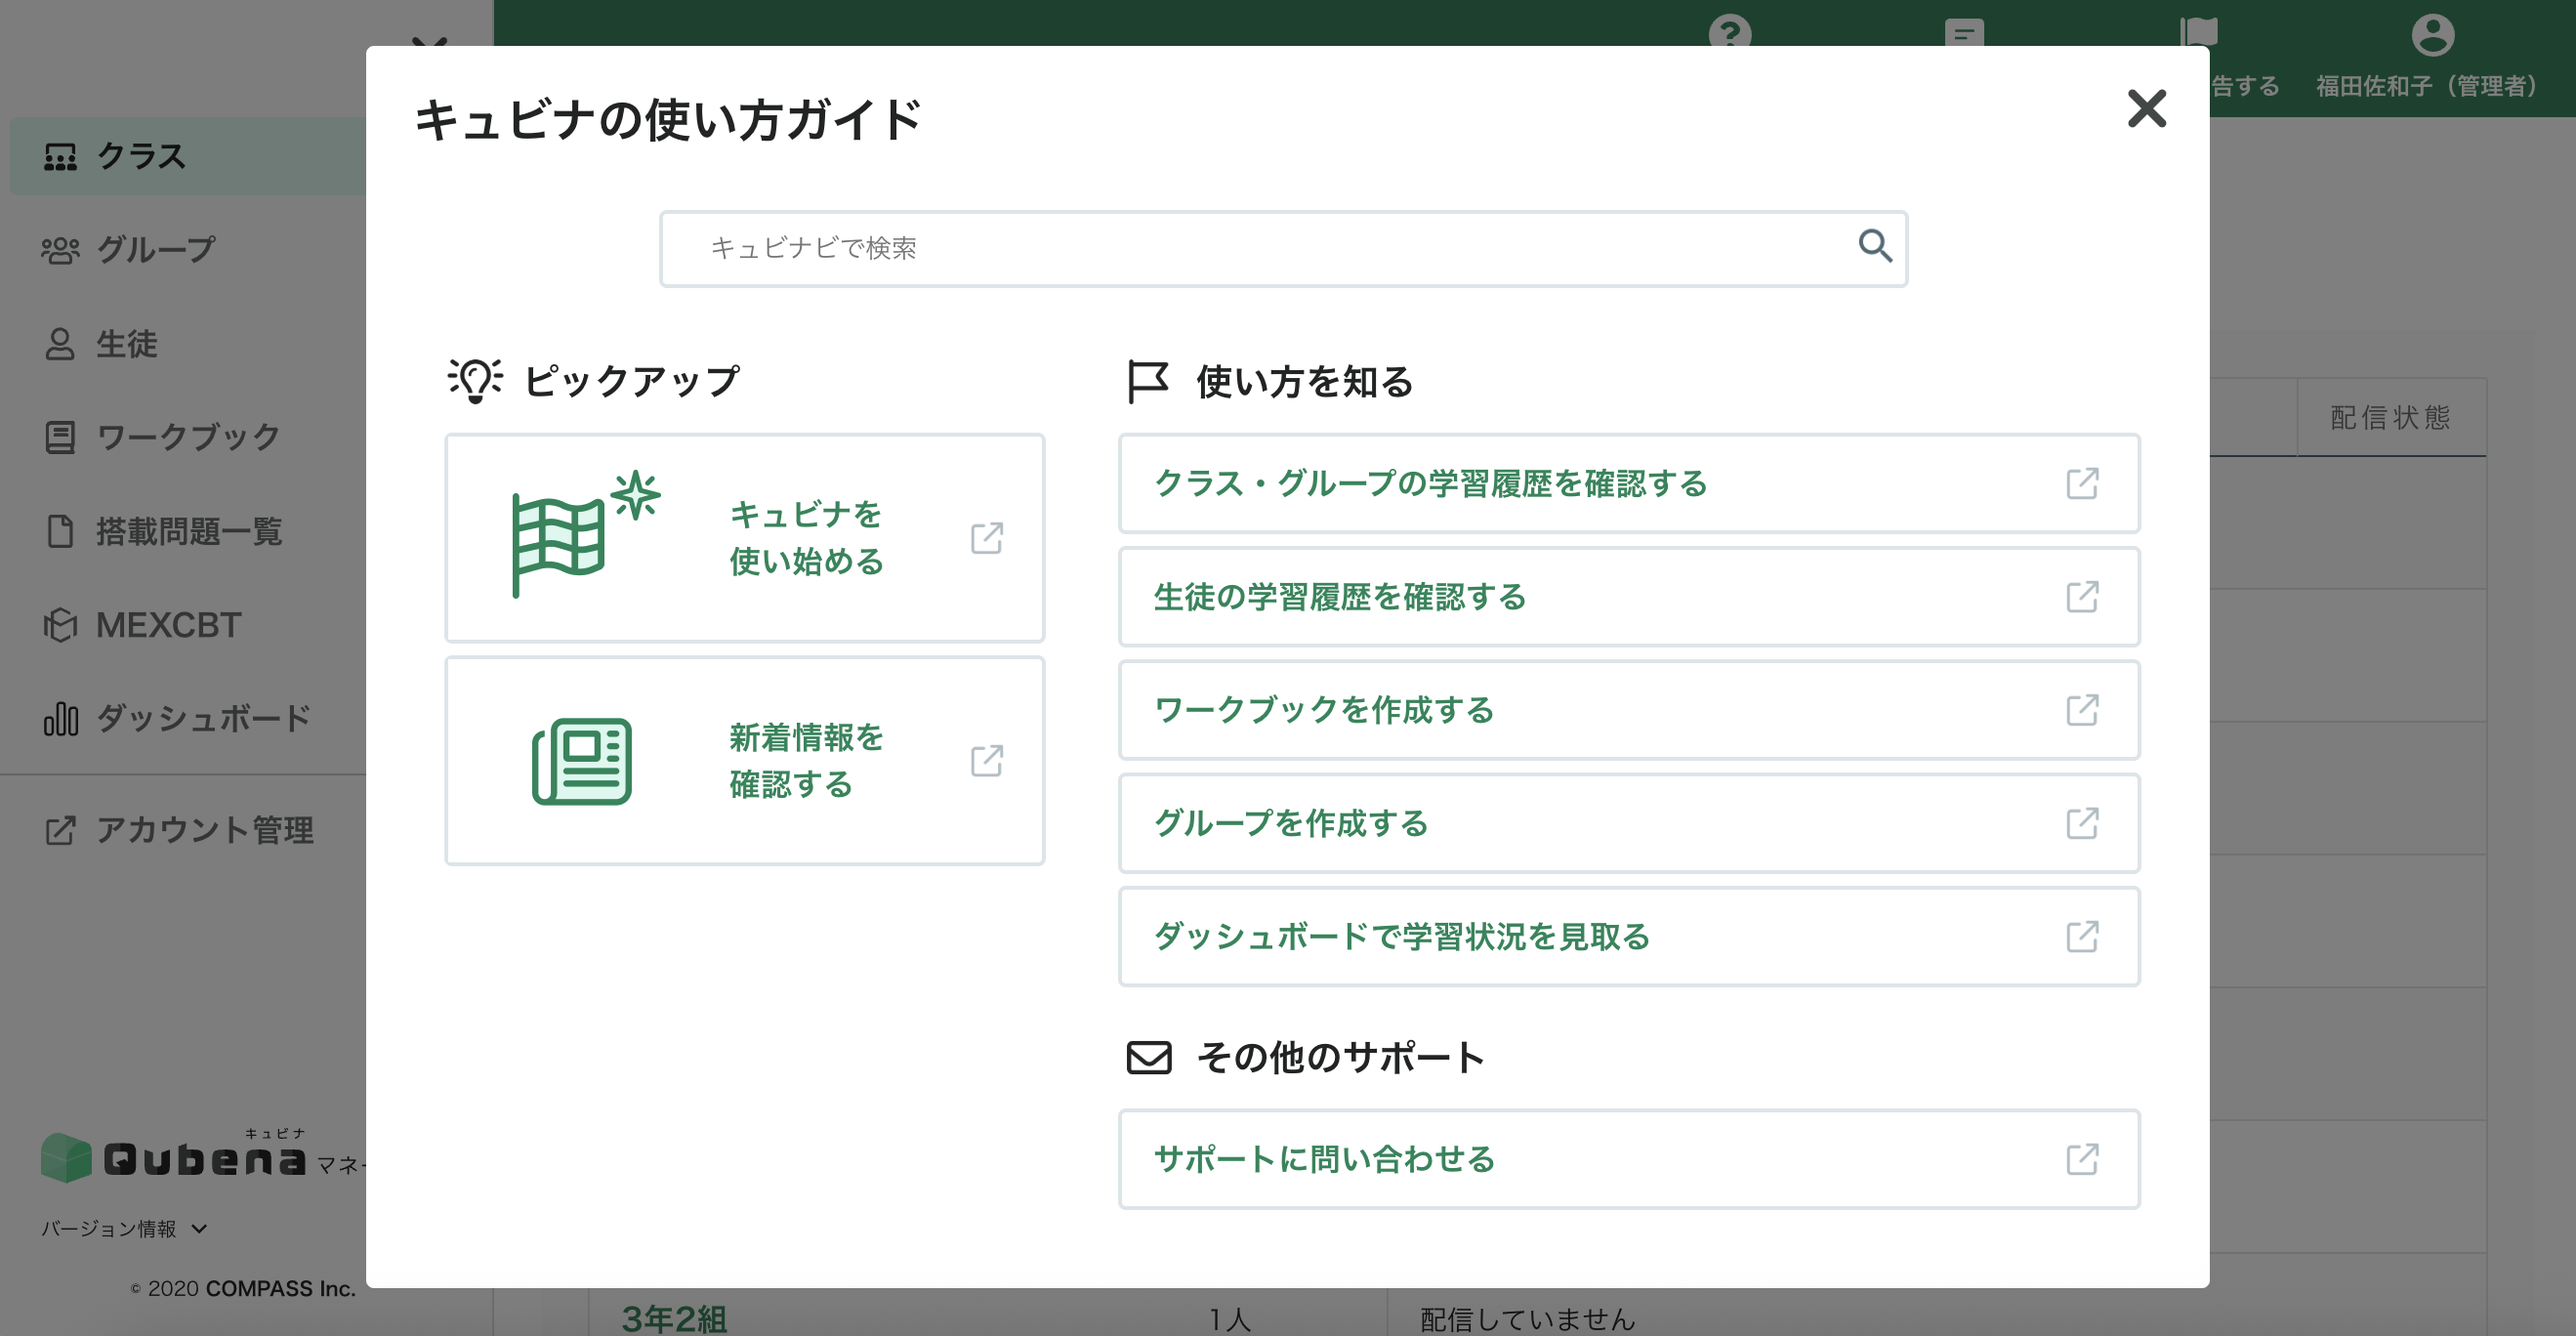Screen dimensions: 2576x1336
Task: Click external-link icon on キュビナを使い始める
Action: click(x=987, y=538)
